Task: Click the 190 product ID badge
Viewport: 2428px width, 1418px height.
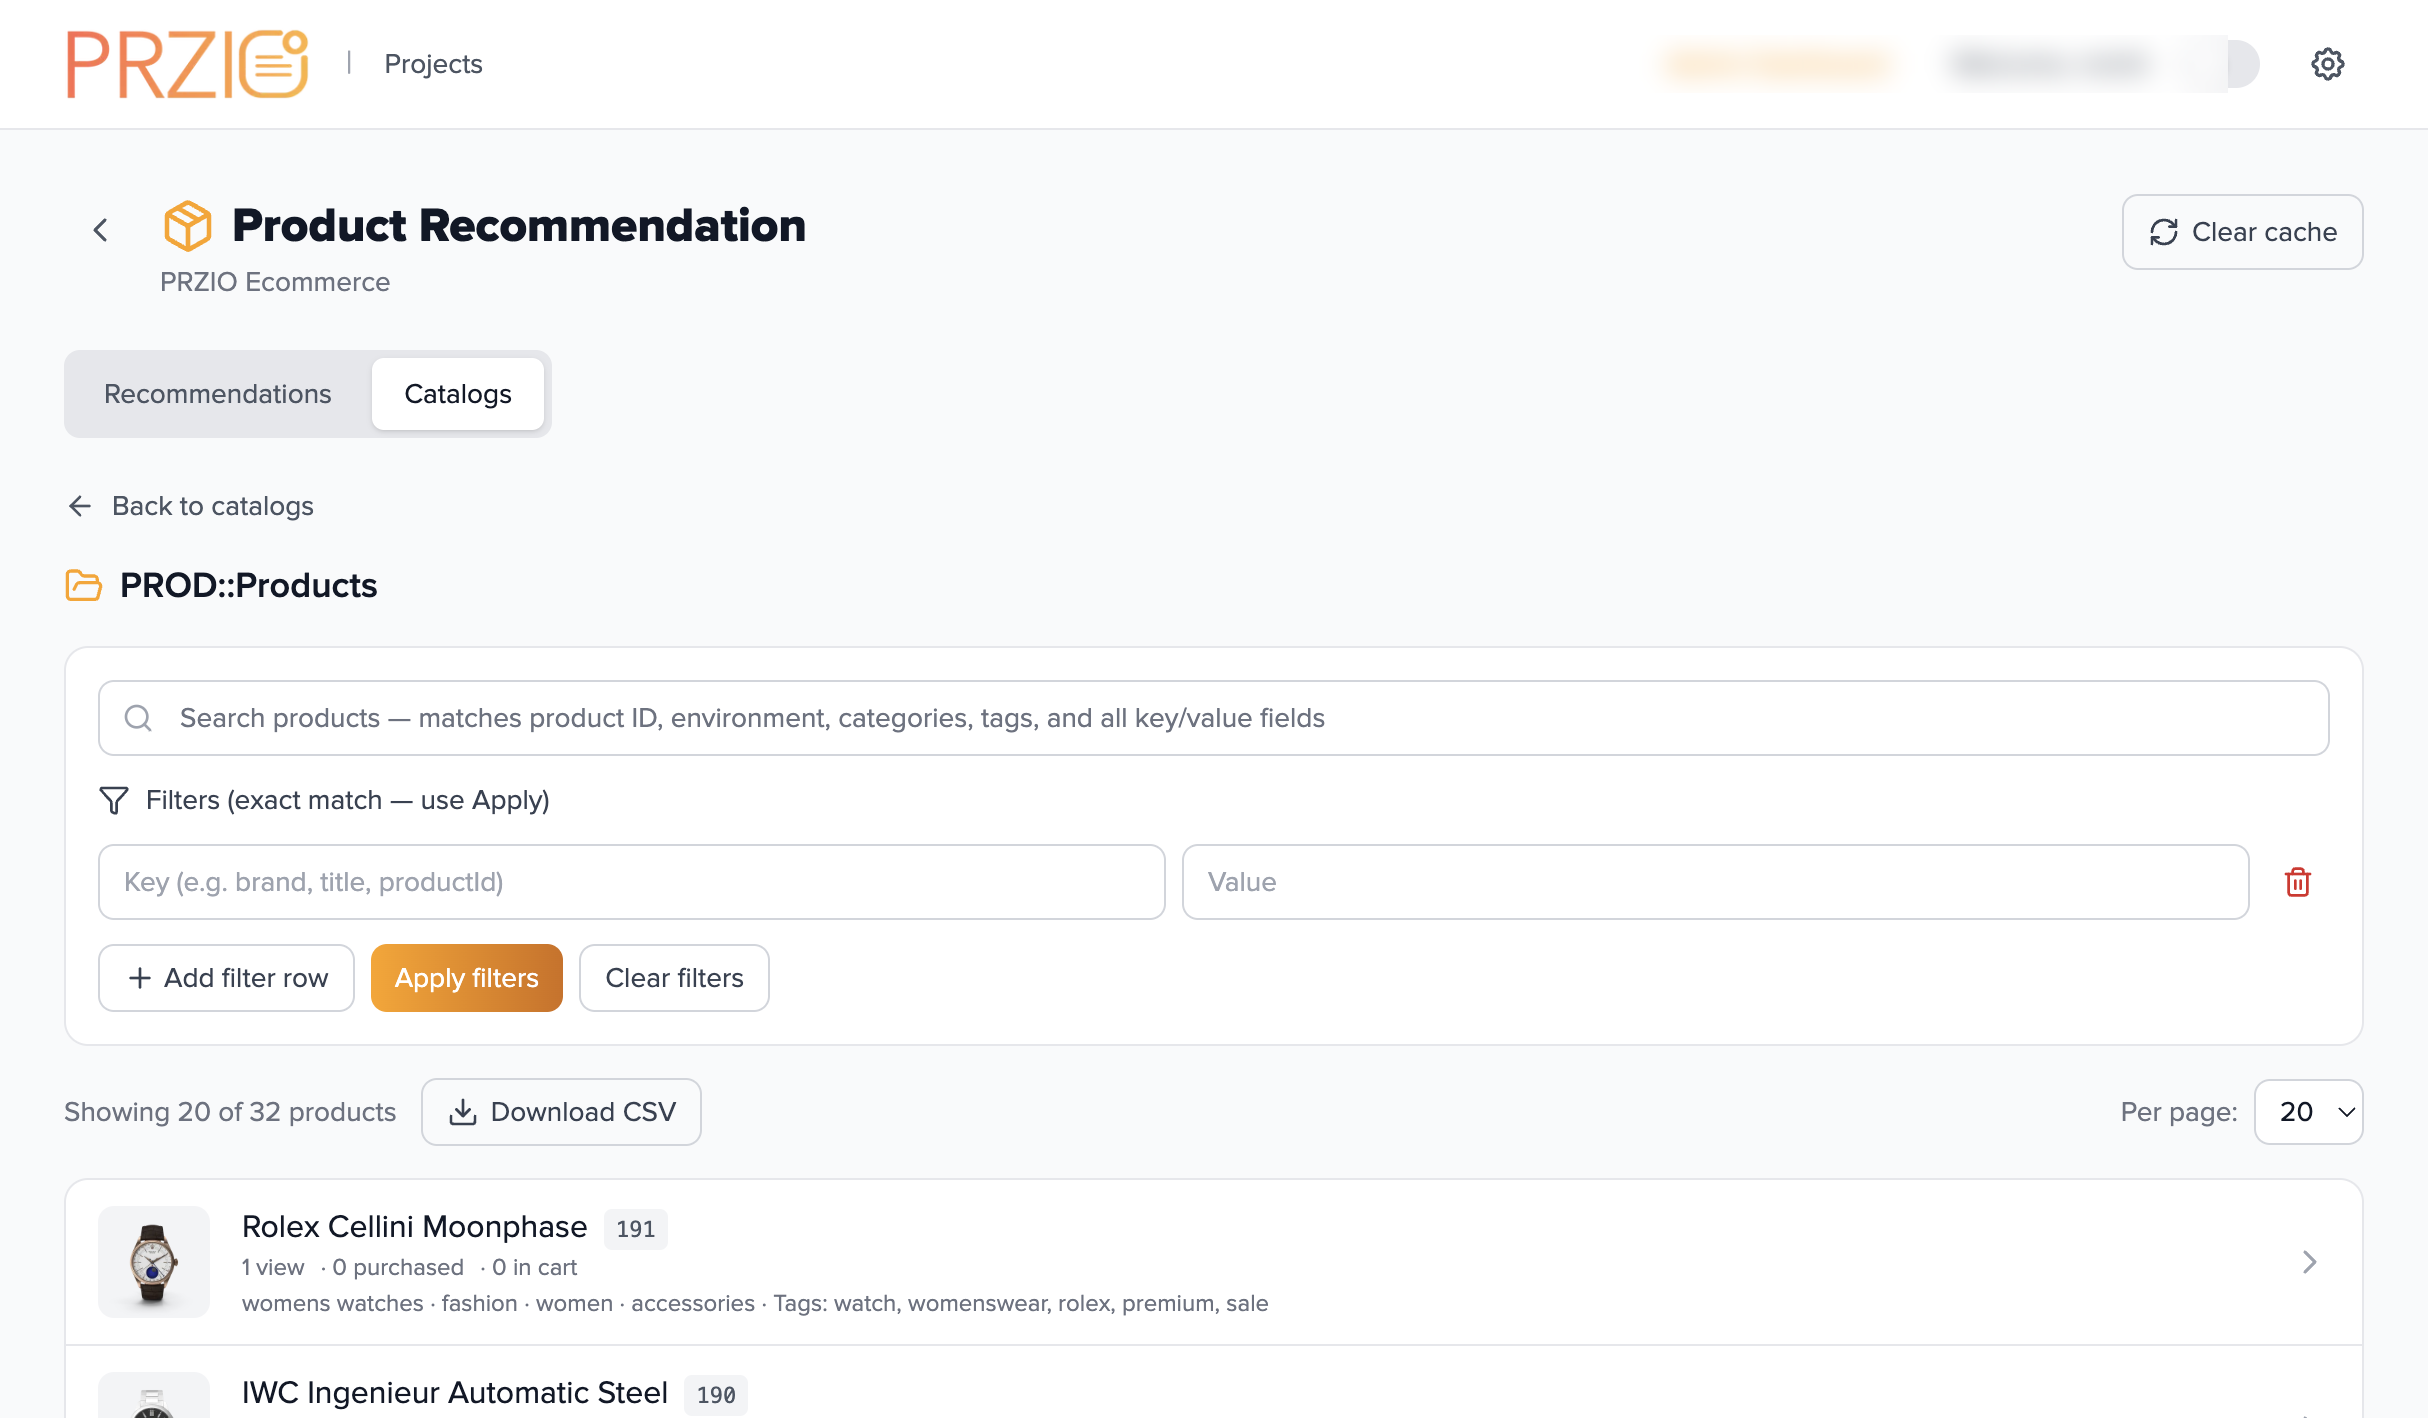Action: tap(716, 1395)
